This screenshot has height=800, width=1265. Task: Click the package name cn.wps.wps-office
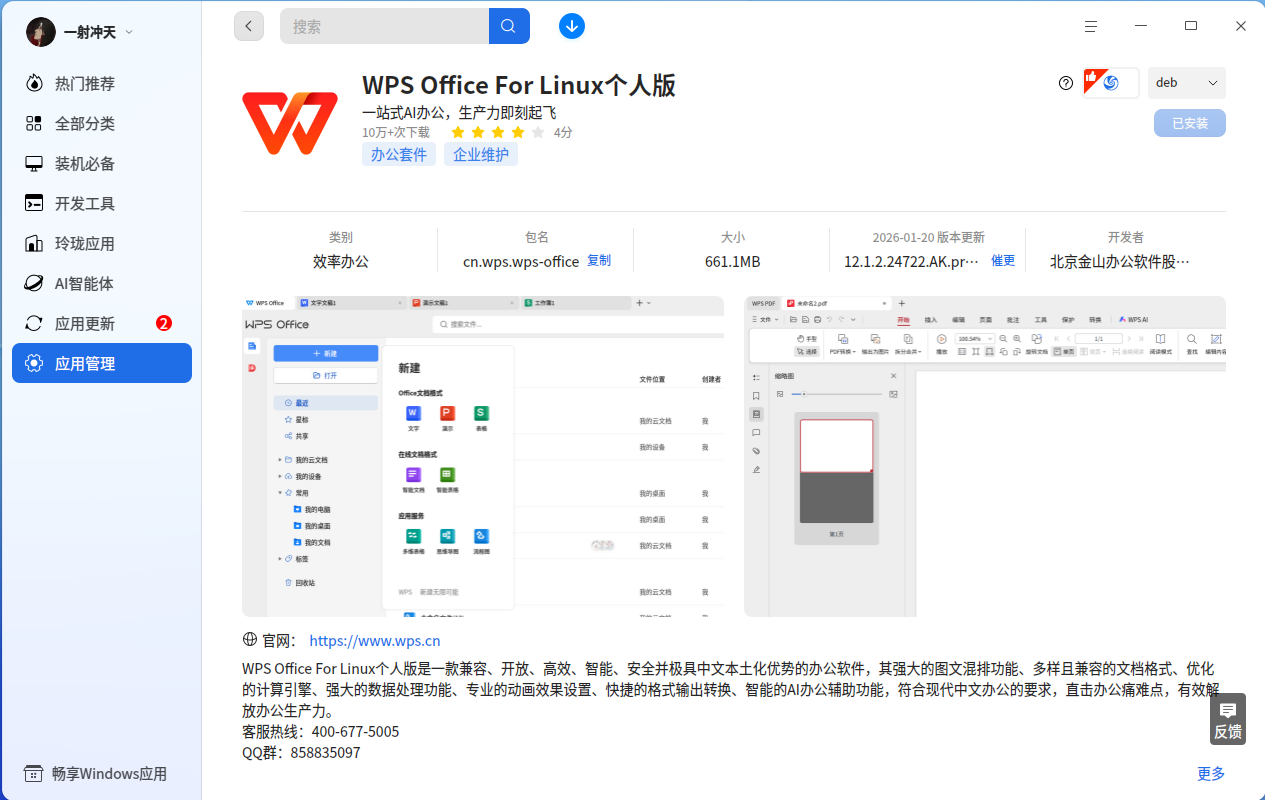tap(521, 261)
